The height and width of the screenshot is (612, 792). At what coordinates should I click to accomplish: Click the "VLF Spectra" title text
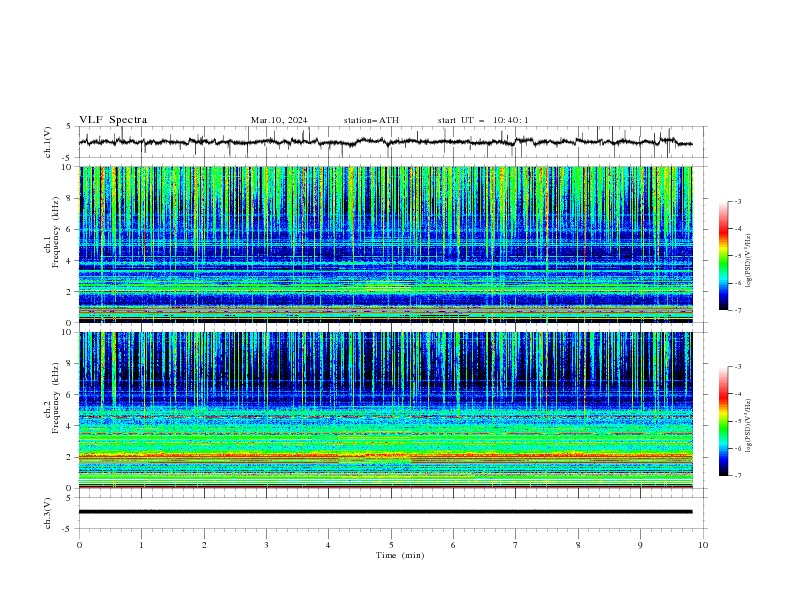point(113,120)
